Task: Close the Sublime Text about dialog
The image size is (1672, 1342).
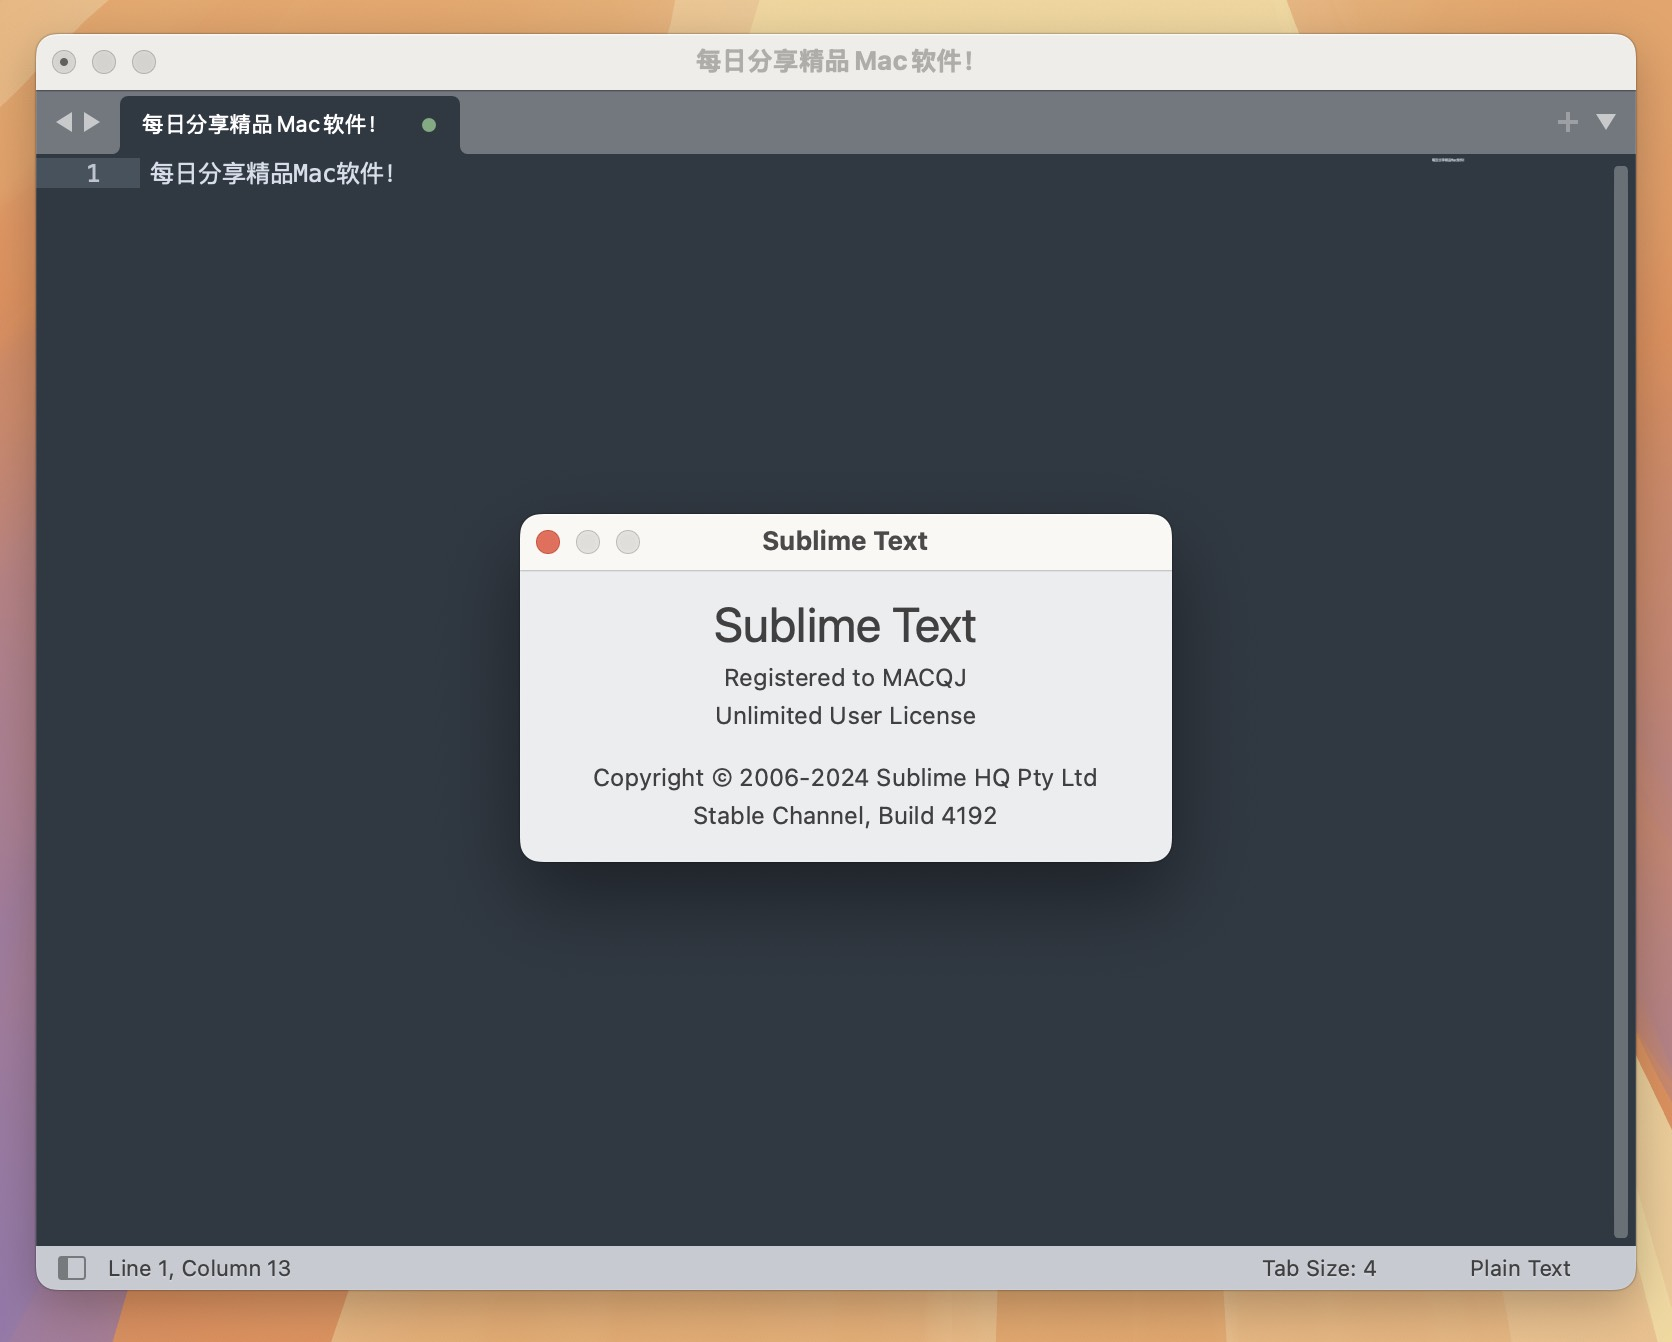Action: (548, 542)
